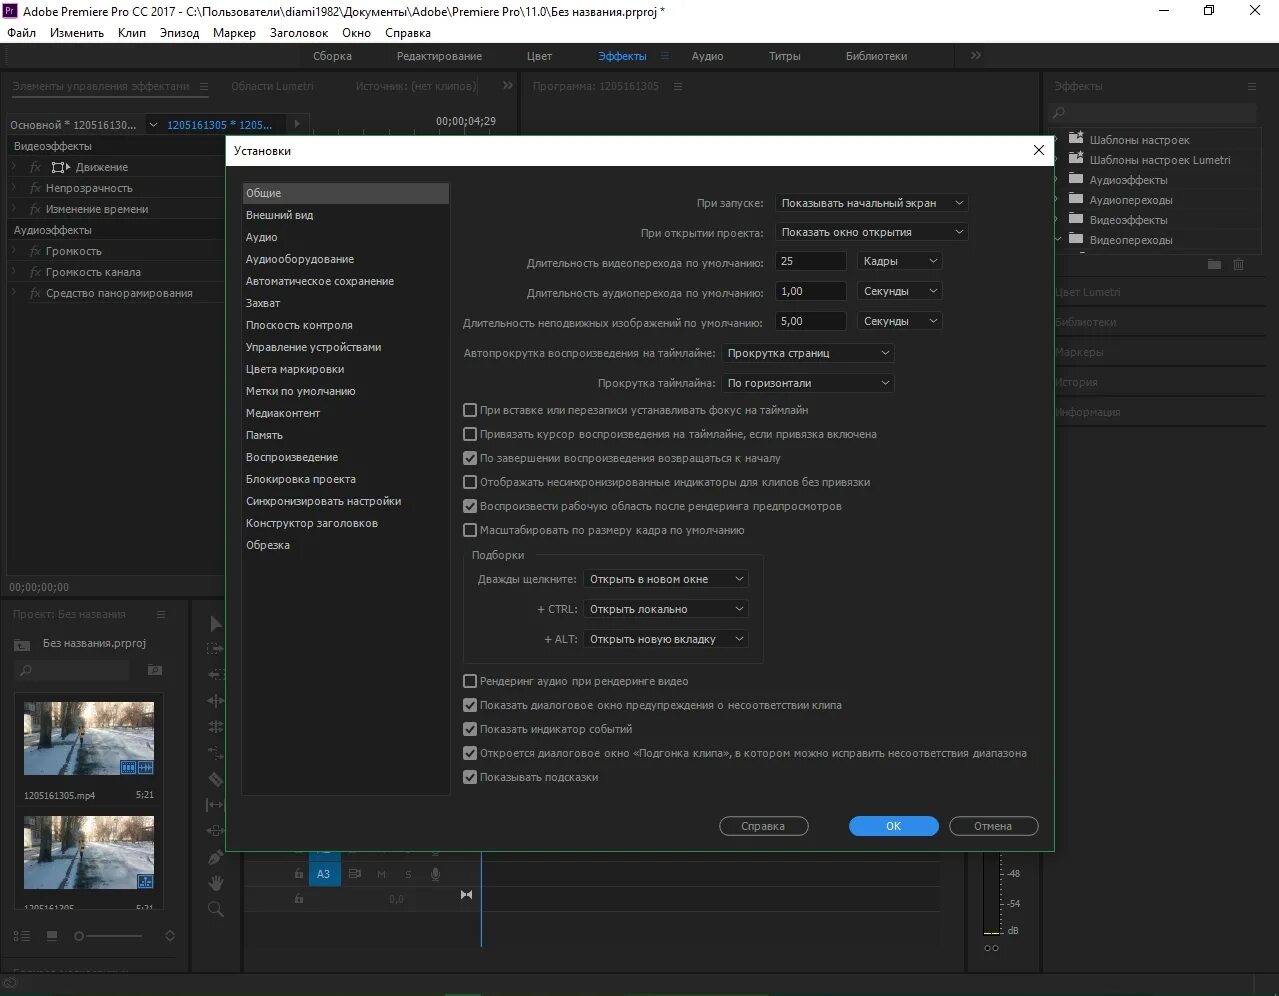Viewport: 1279px width, 996px height.
Task: Select the Selection arrow tool
Action: point(215,623)
